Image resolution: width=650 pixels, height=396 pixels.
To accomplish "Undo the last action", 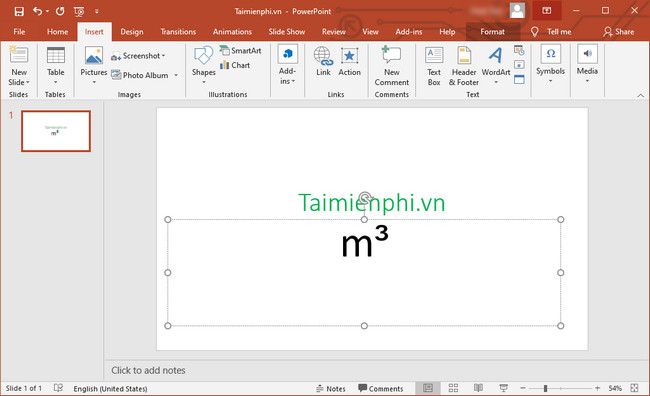I will click(38, 11).
